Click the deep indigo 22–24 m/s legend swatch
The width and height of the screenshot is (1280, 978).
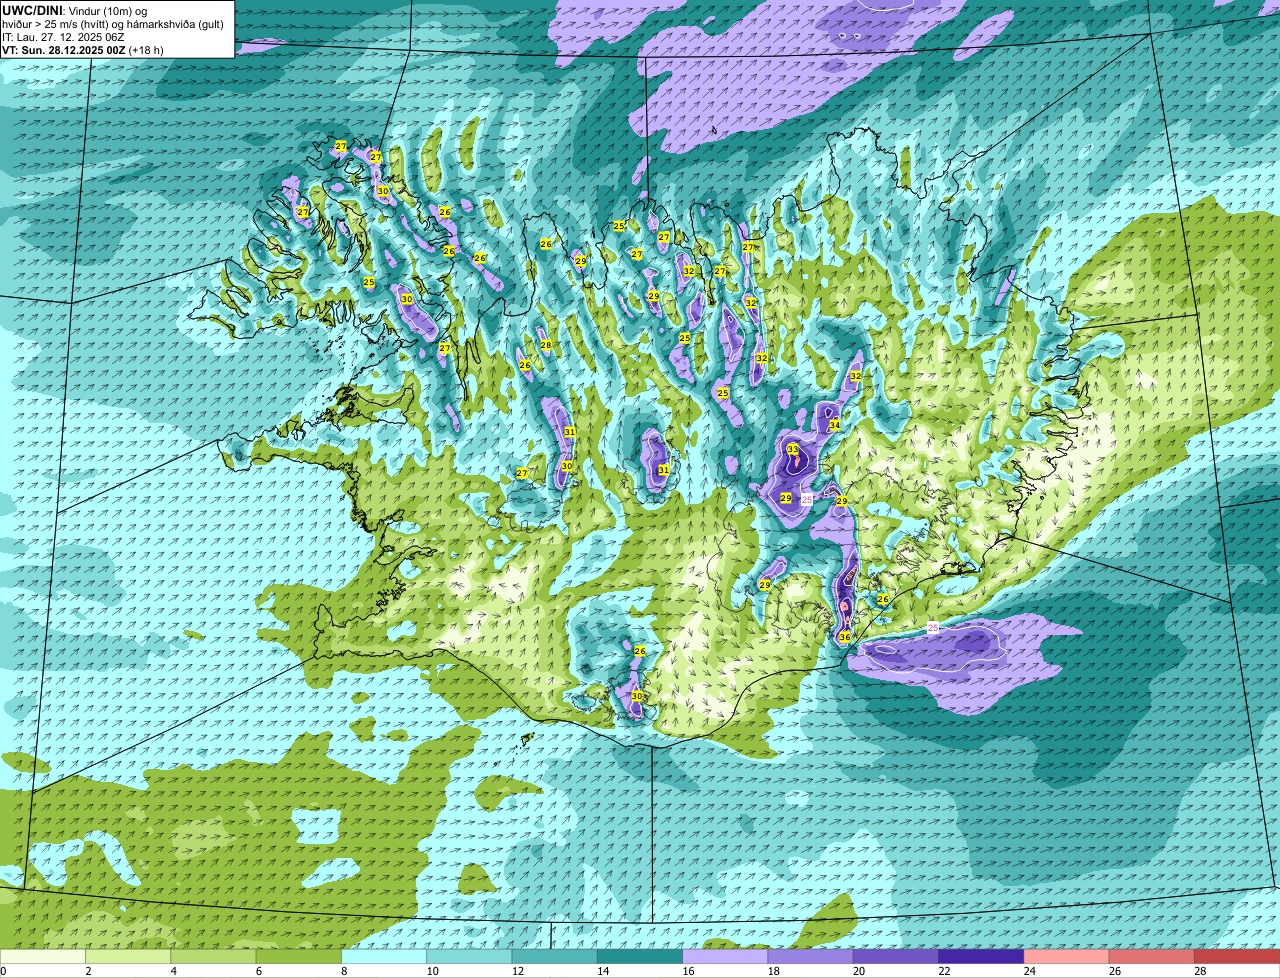coord(981,957)
